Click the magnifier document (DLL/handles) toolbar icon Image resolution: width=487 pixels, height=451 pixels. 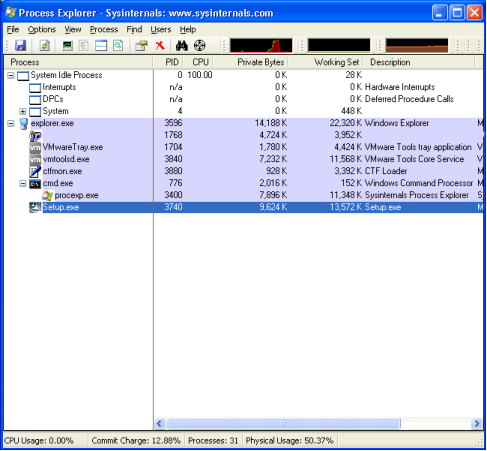click(x=118, y=45)
